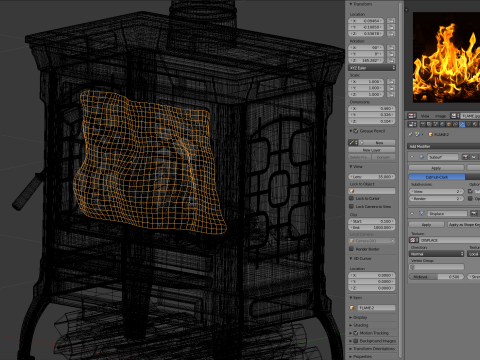Open the Render Layers properties tab icon
This screenshot has height=360, width=480.
(429, 124)
